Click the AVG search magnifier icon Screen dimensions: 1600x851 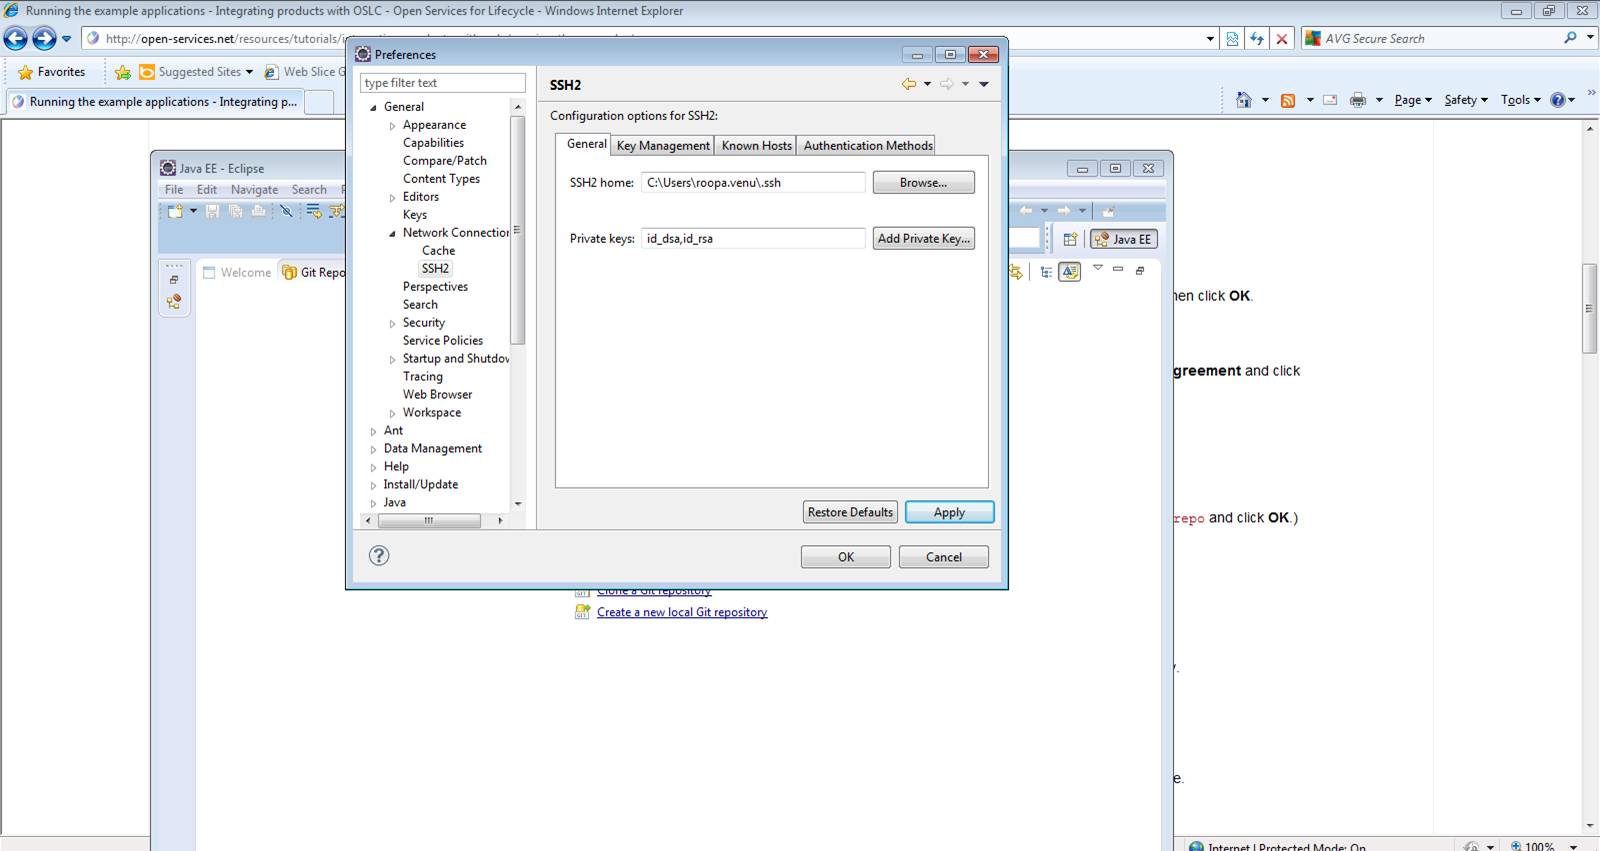point(1570,38)
